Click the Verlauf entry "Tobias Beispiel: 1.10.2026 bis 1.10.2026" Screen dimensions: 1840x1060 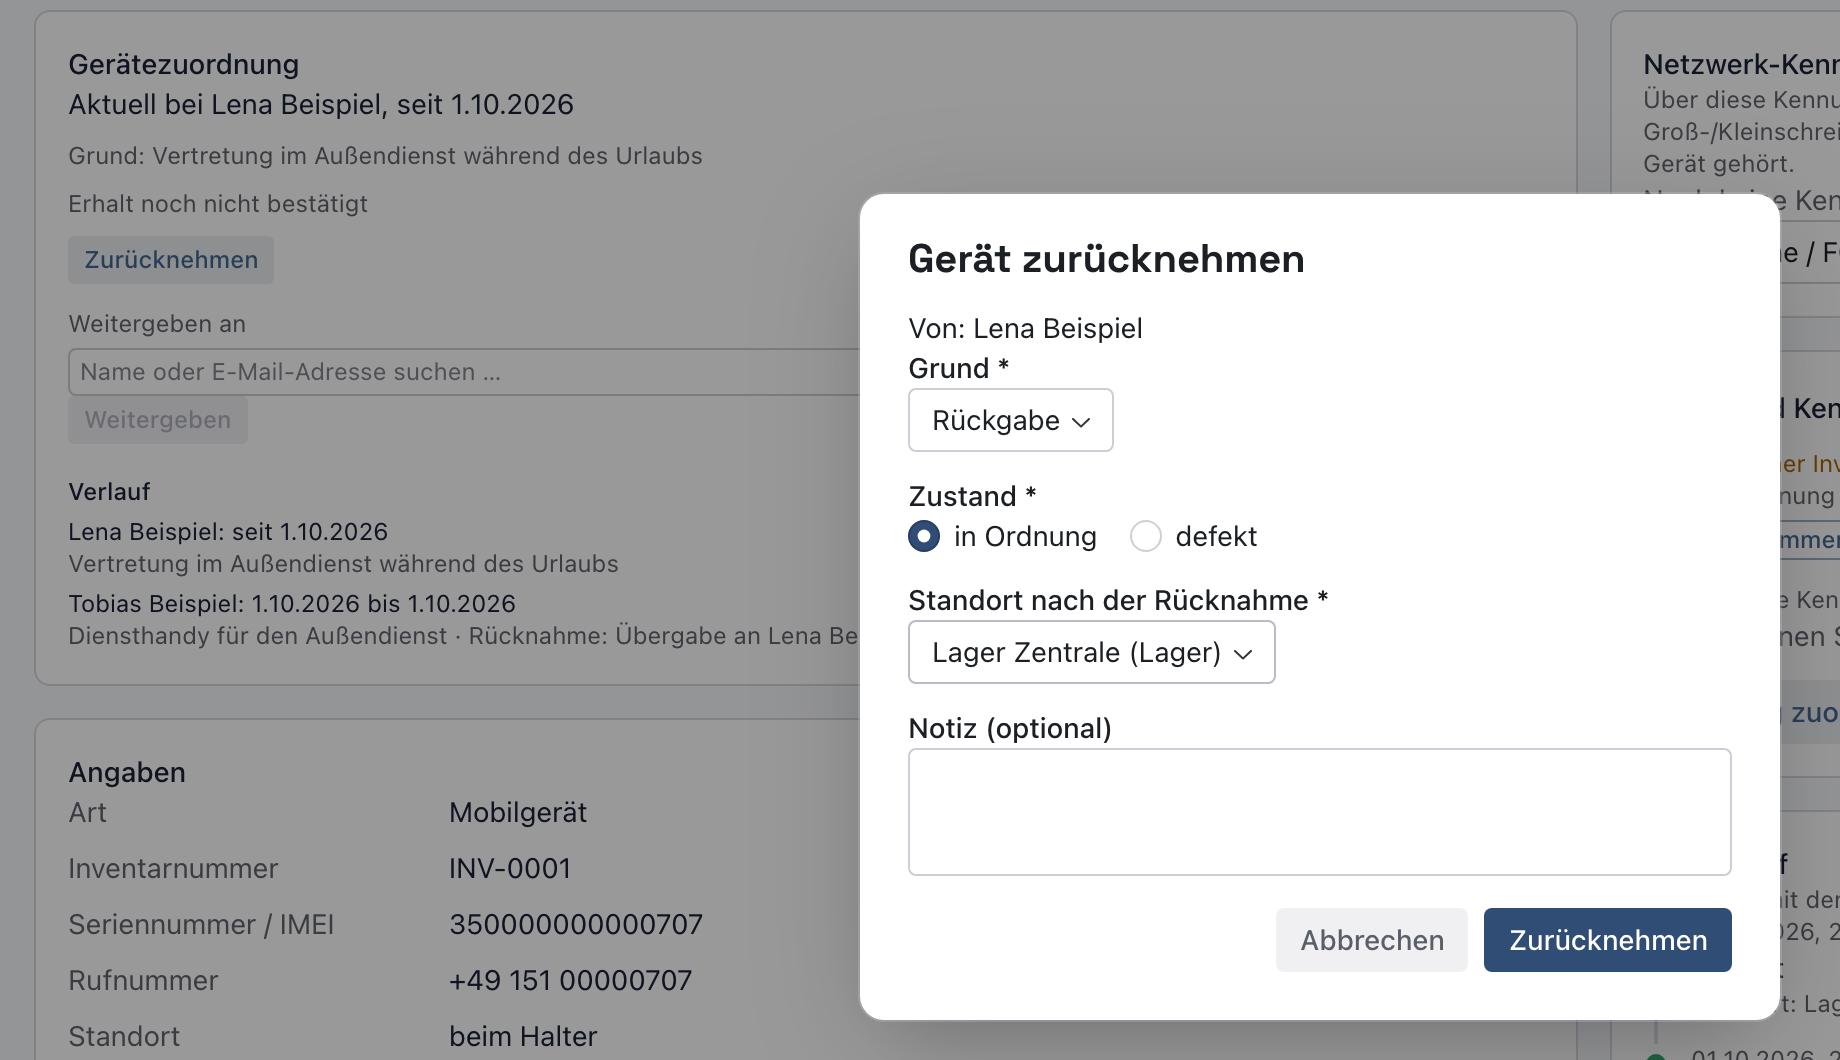click(x=292, y=604)
